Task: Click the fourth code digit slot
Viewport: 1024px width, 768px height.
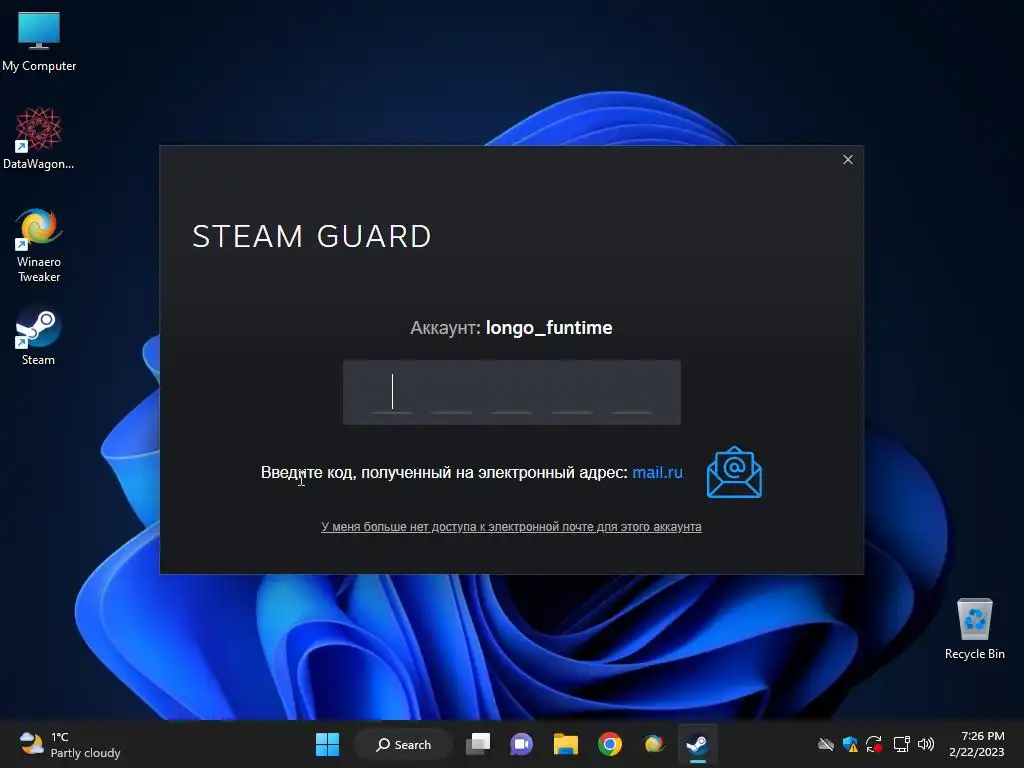Action: tap(572, 392)
